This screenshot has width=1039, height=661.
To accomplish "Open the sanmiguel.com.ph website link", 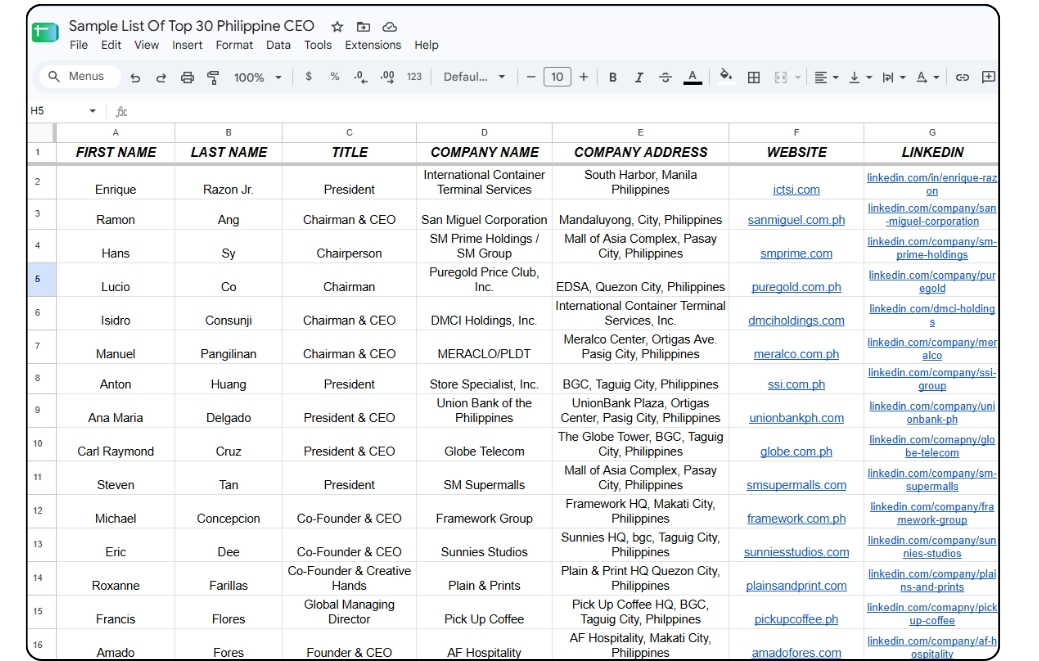I will [796, 220].
